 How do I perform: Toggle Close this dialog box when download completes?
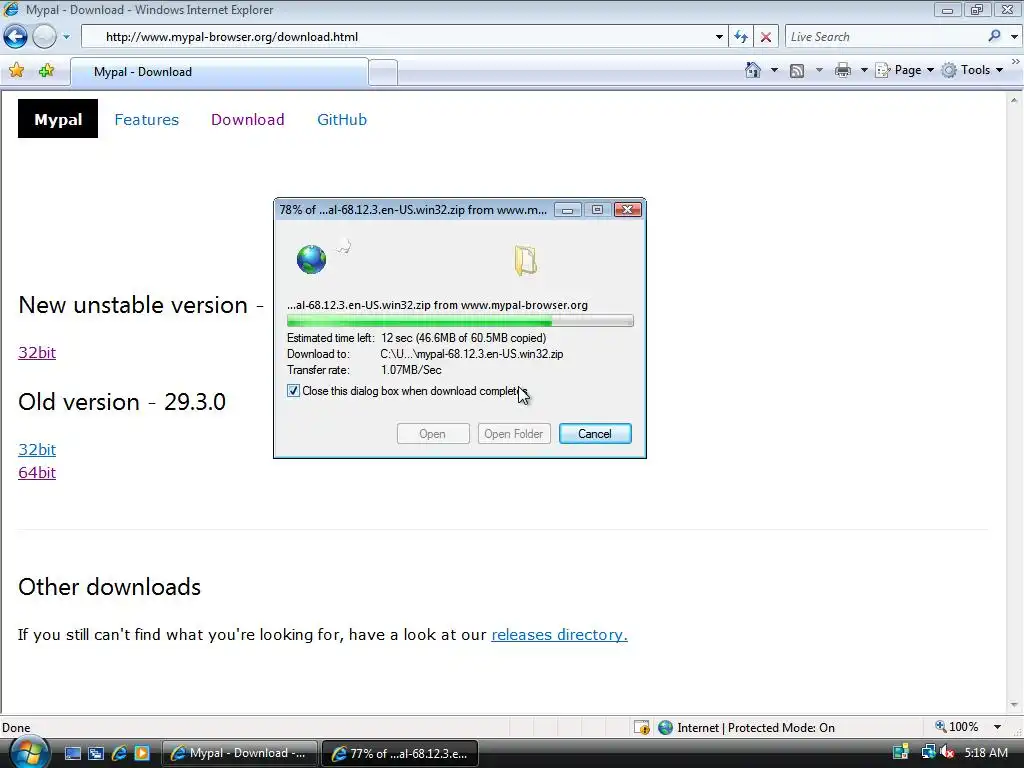(293, 391)
